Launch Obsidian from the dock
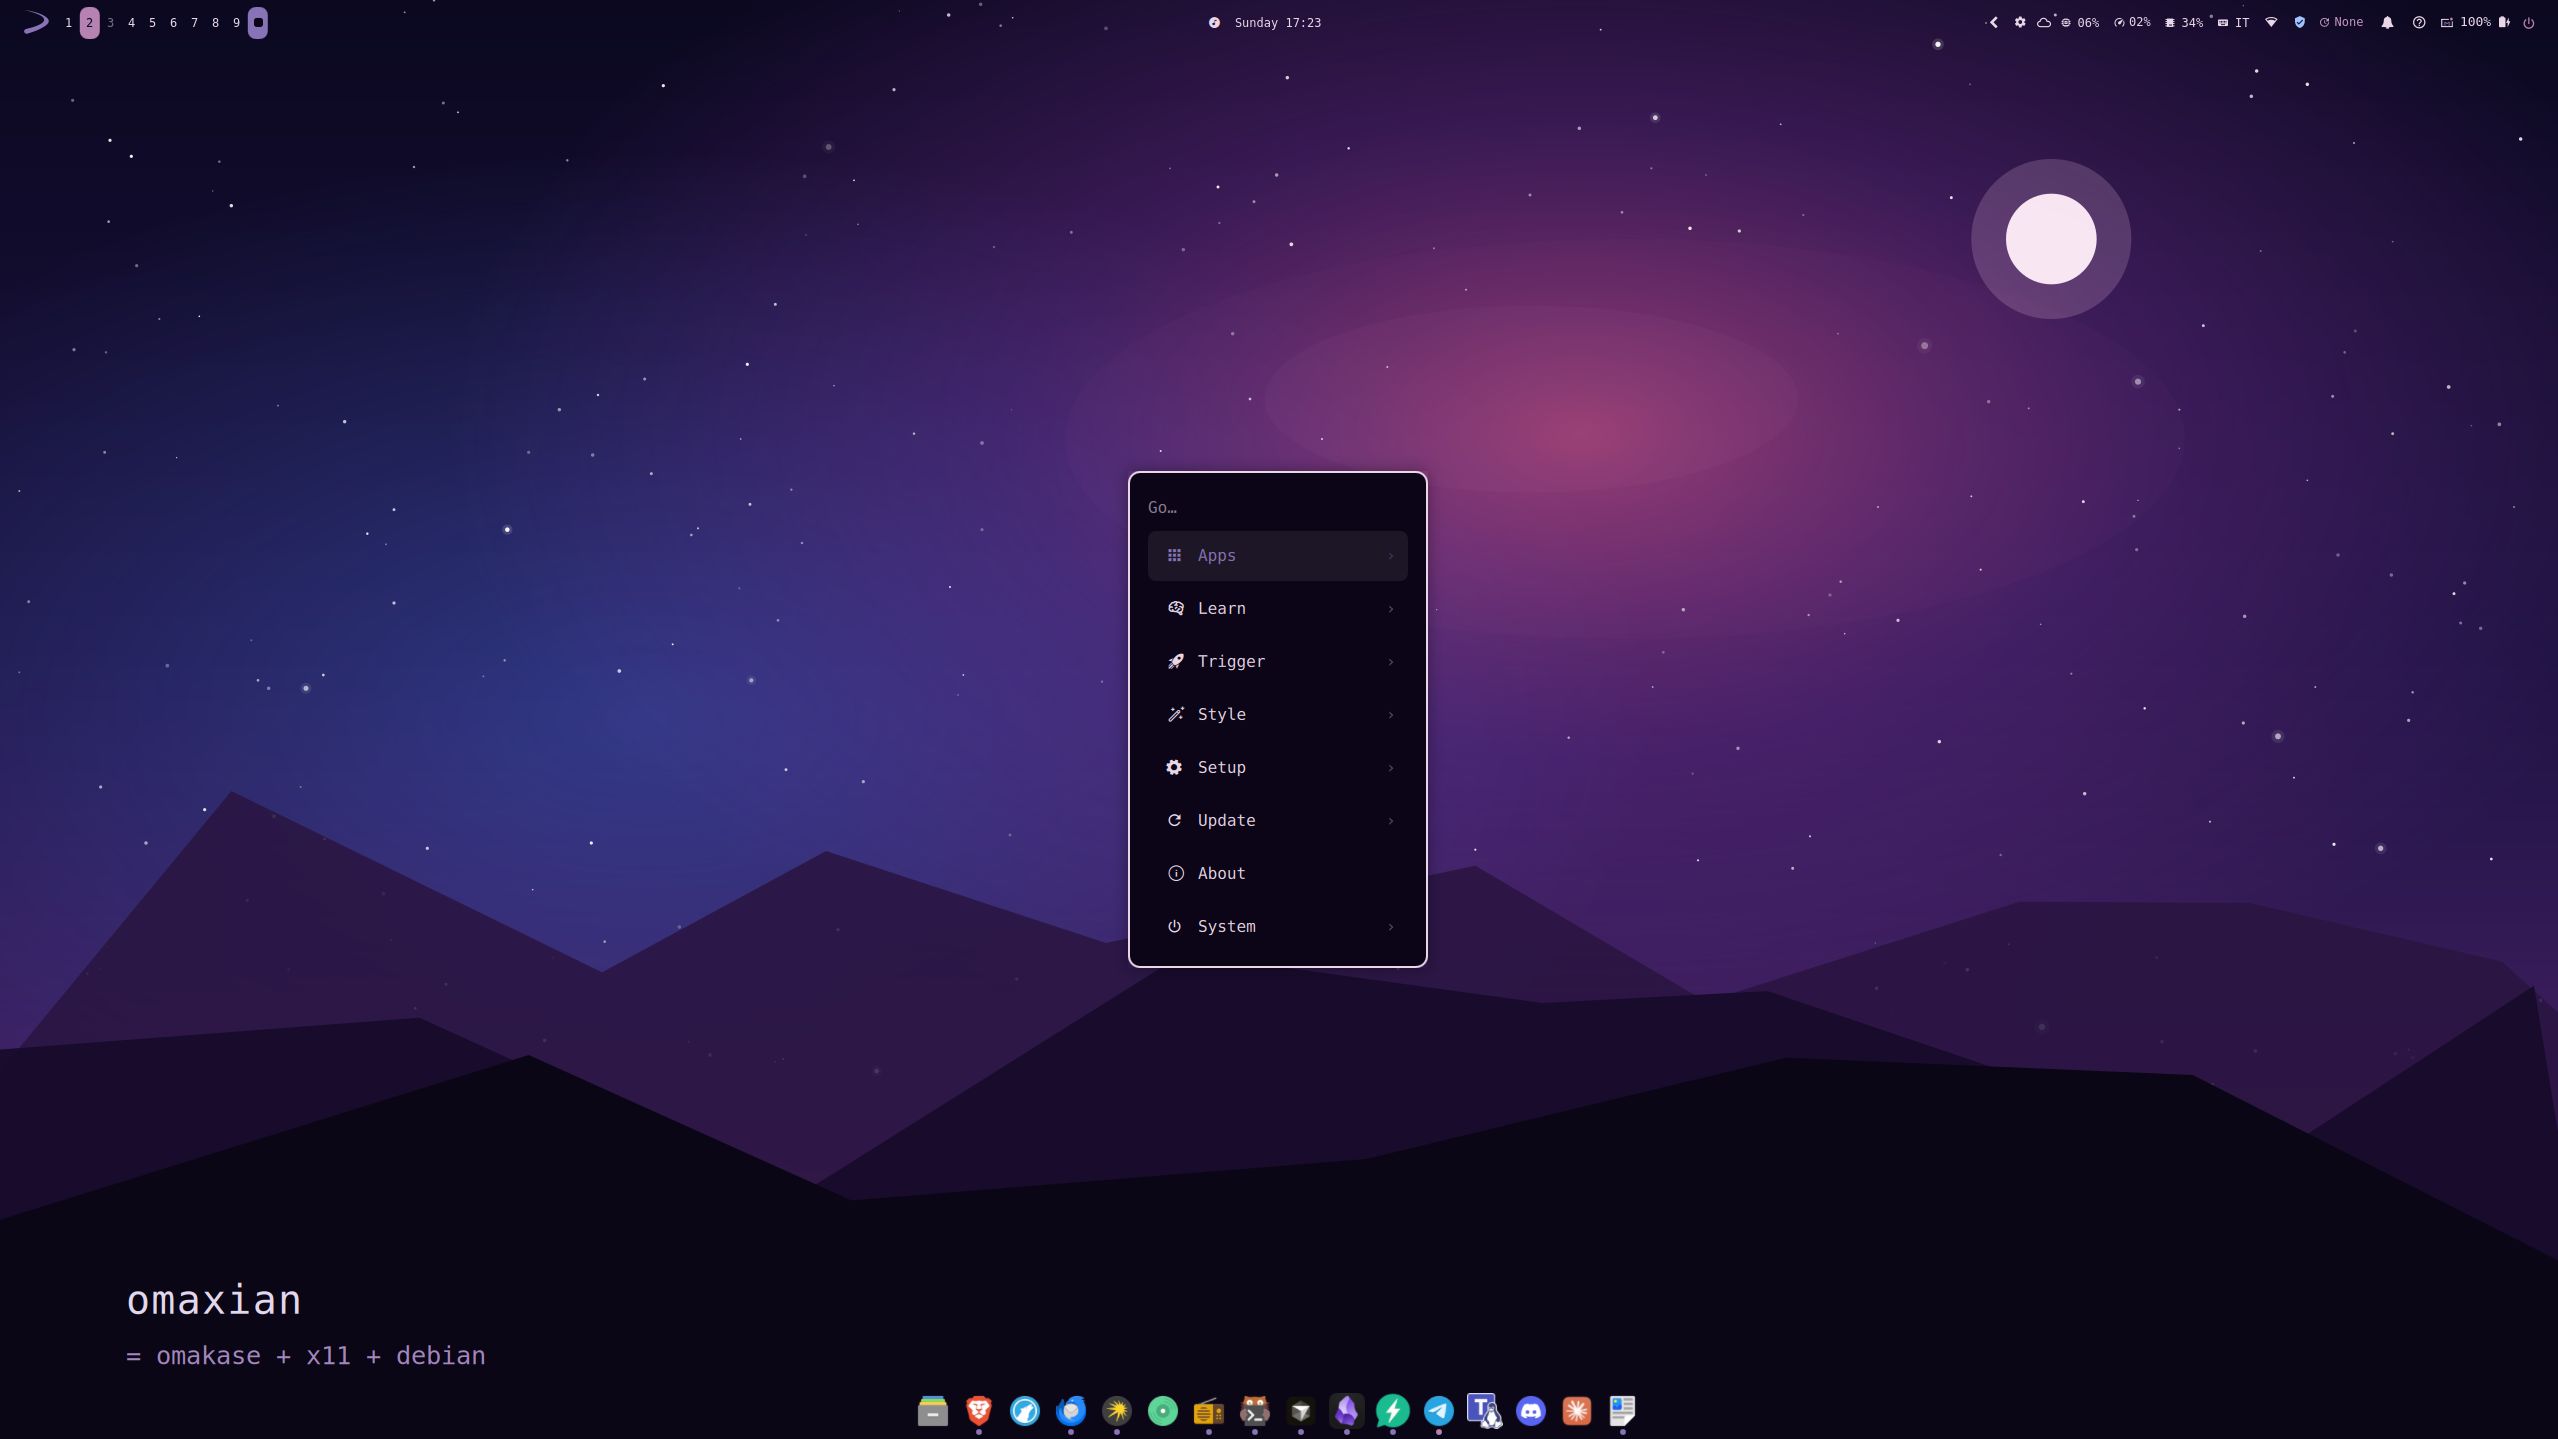 tap(1347, 1410)
